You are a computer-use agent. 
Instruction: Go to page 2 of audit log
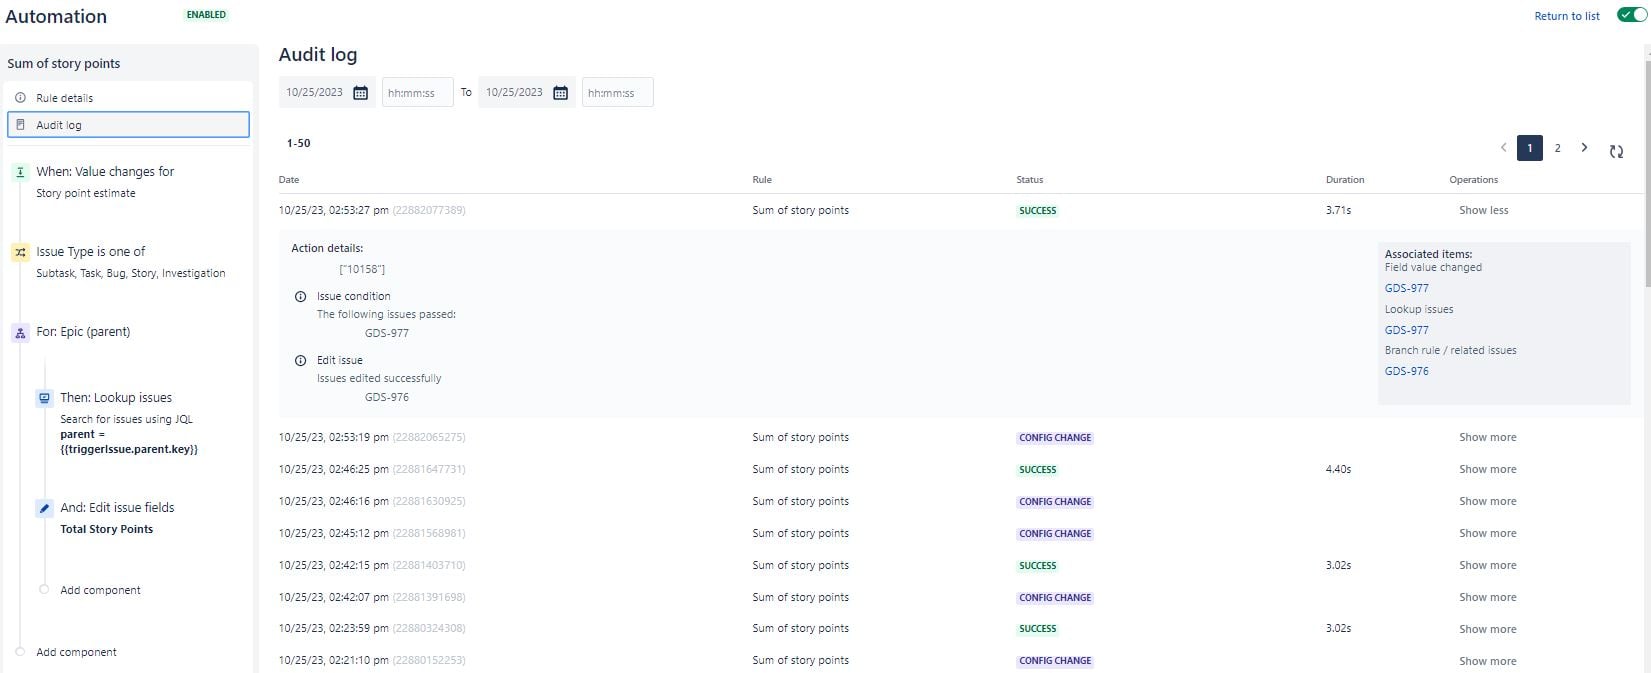(1557, 148)
